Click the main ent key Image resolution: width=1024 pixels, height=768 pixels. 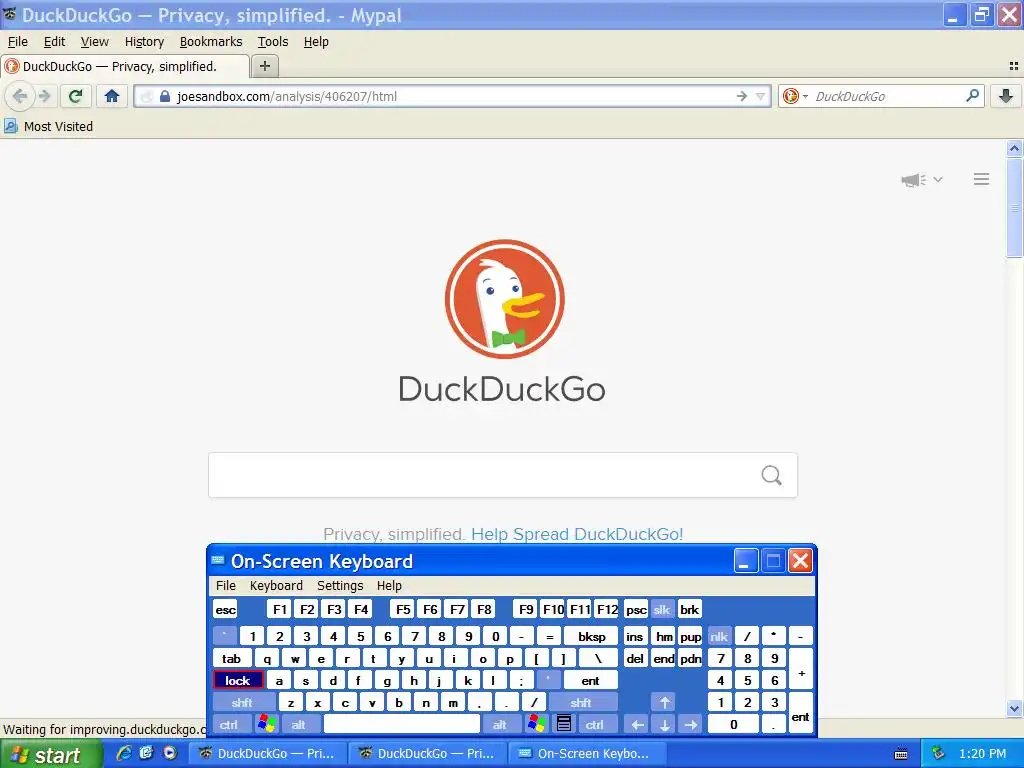coord(590,680)
